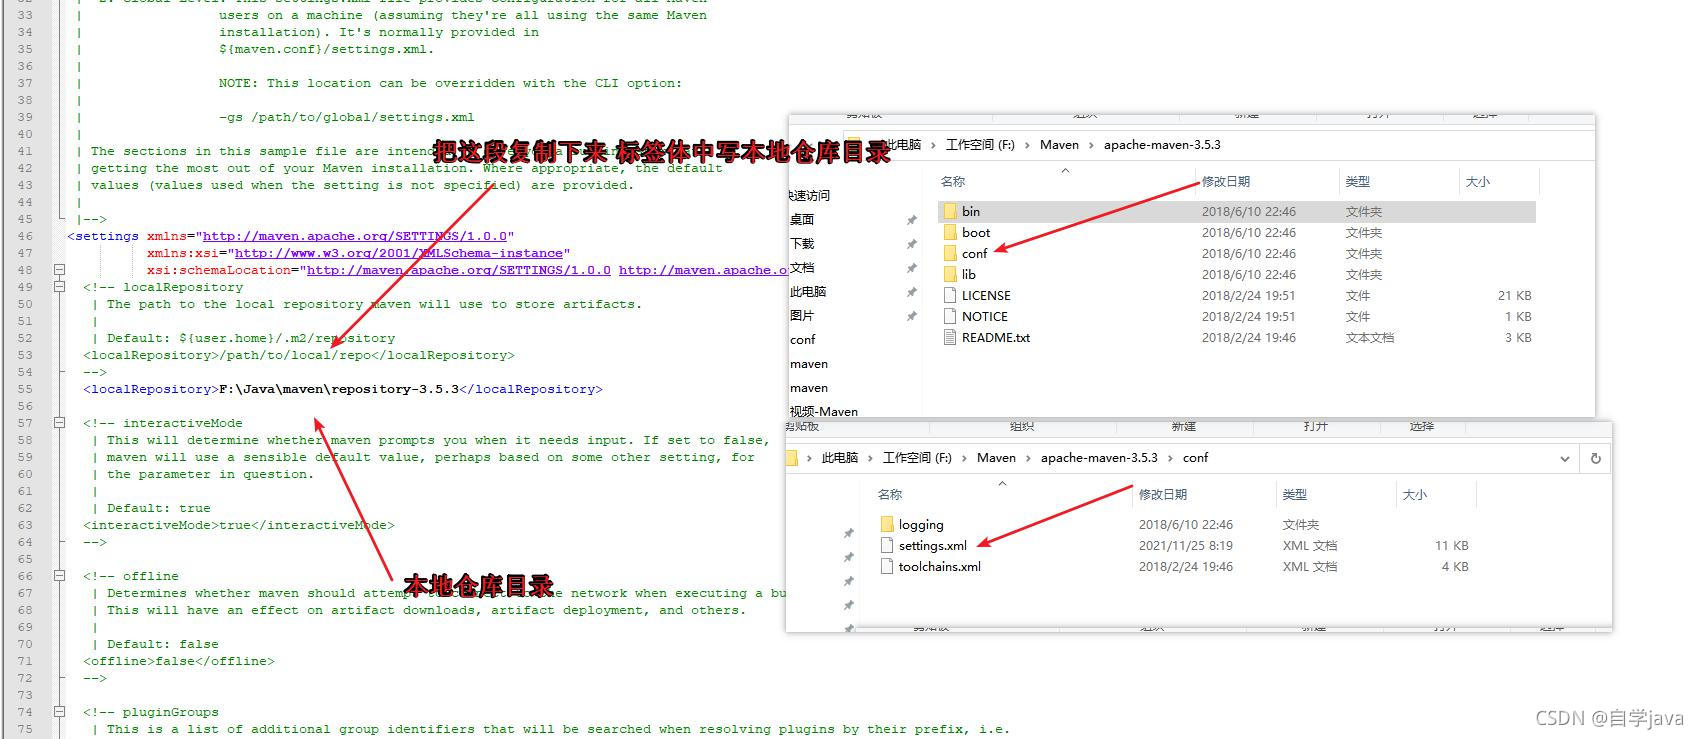Screen dimensions: 1699x739
Task: Select 文档 in the Explorer sidebar
Action: pyautogui.click(x=802, y=268)
